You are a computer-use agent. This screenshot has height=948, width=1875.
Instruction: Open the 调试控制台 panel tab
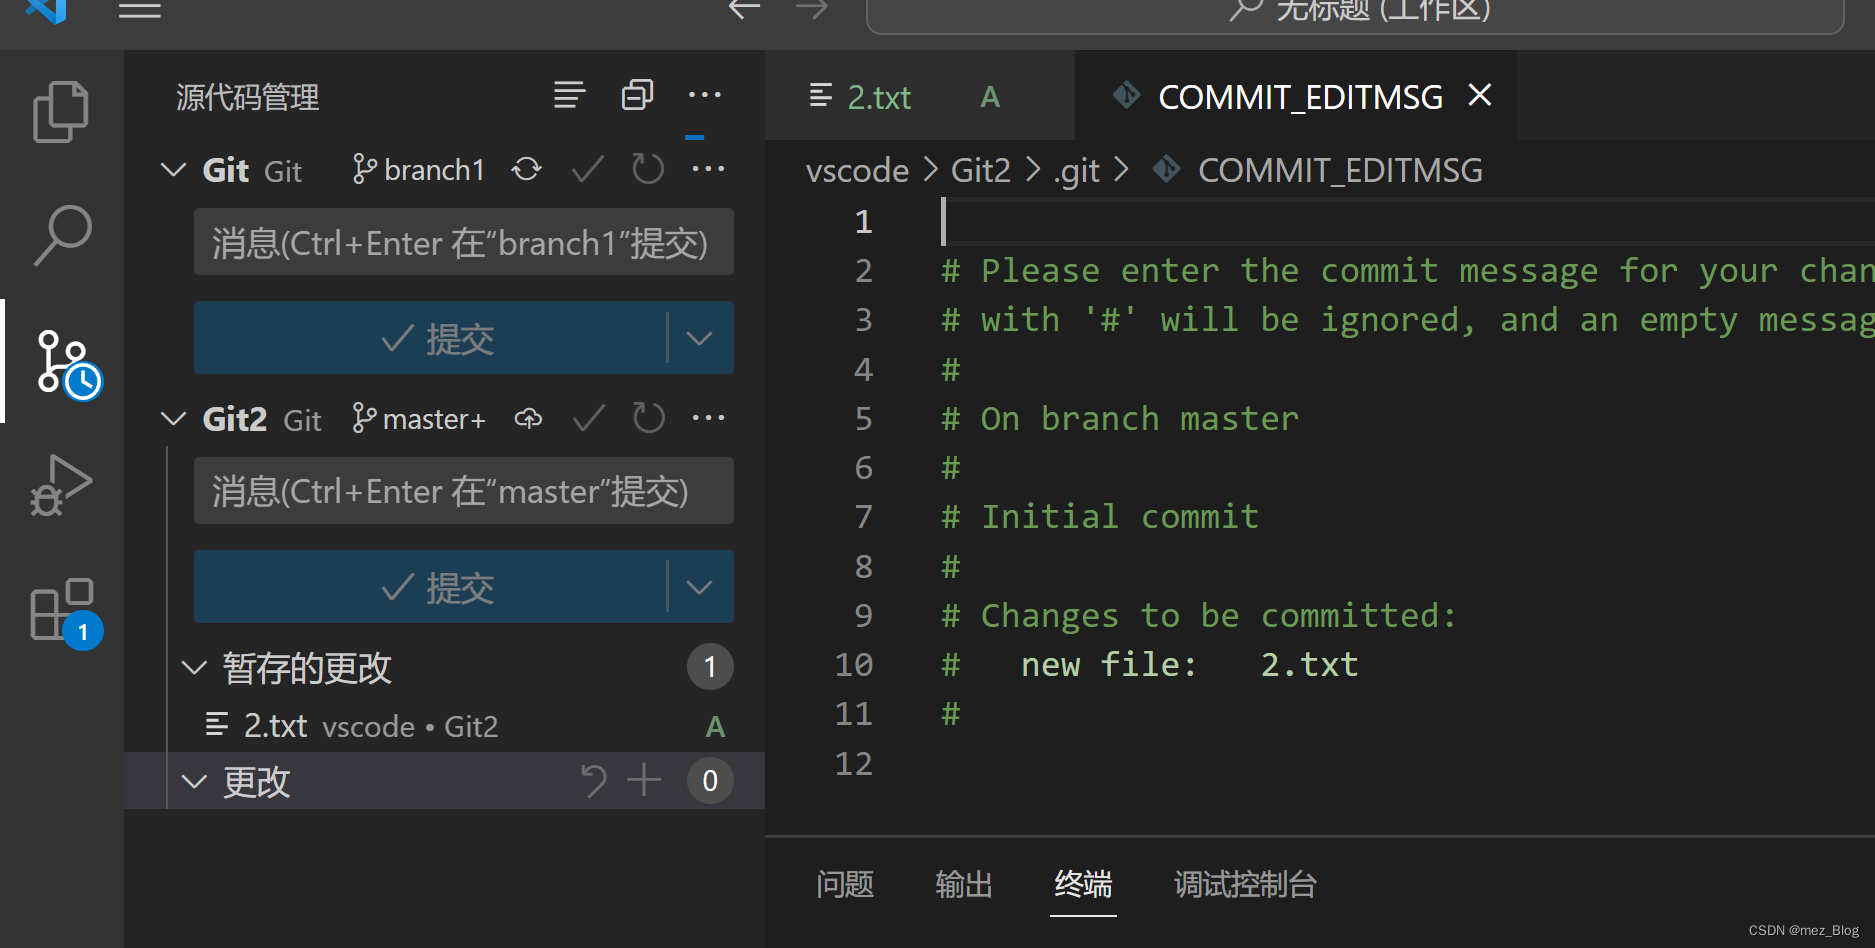pos(1245,884)
